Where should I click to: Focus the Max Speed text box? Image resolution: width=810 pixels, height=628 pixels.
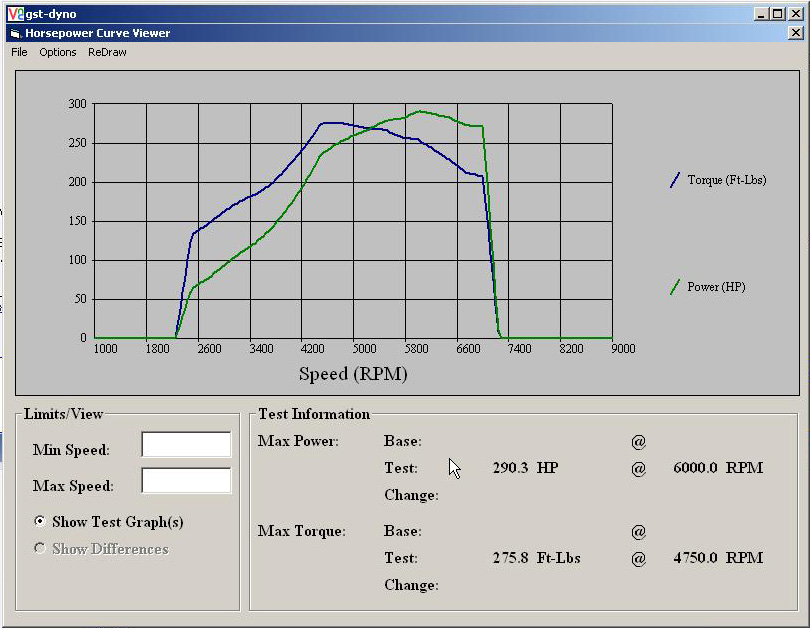(186, 481)
